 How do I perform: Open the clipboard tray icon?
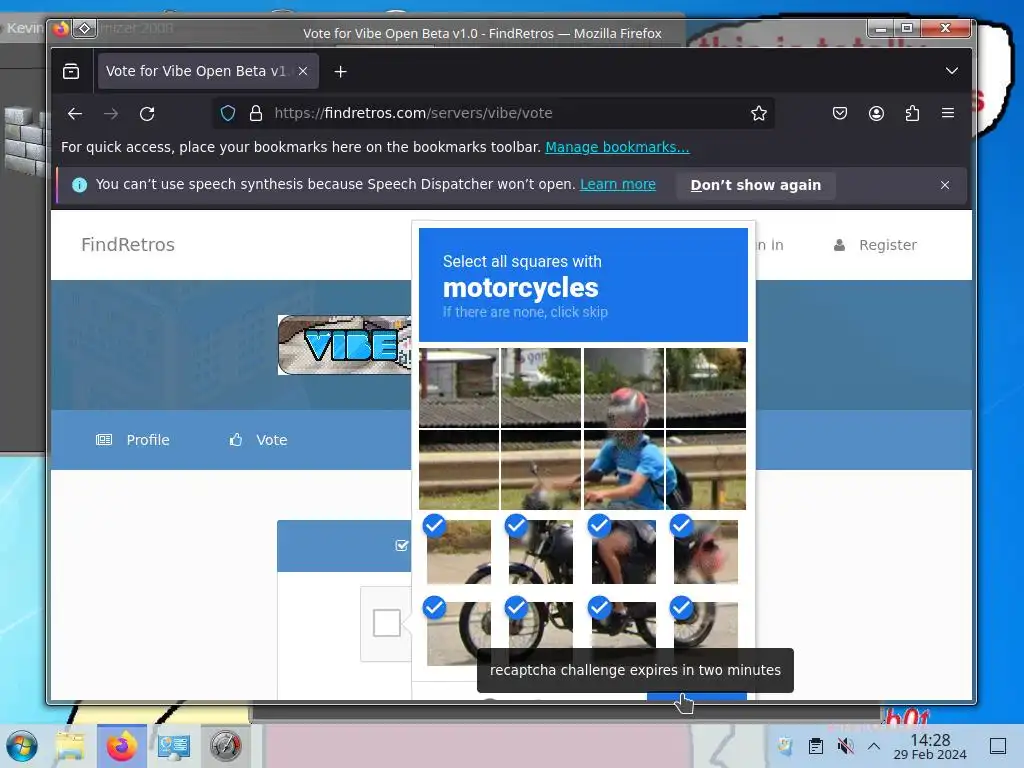coord(816,746)
